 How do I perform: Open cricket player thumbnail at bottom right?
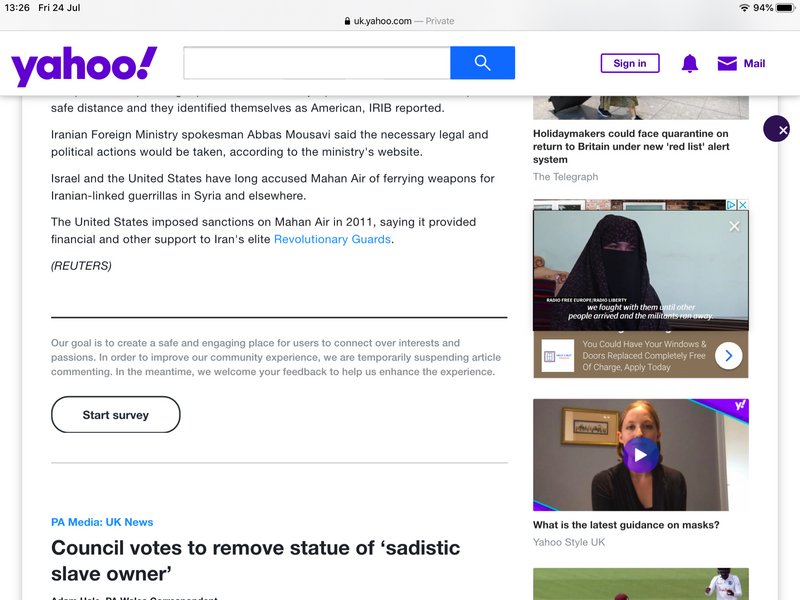[641, 584]
